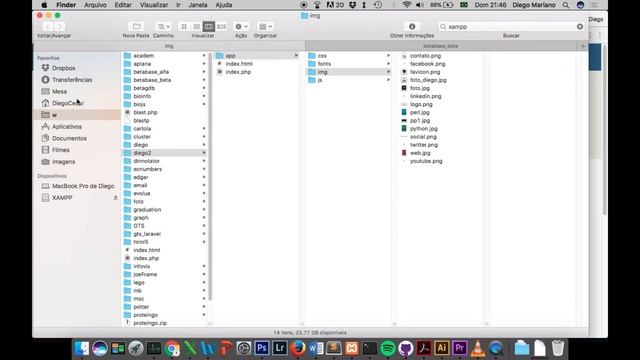Select MacBook Pro de Diego device

click(x=83, y=186)
